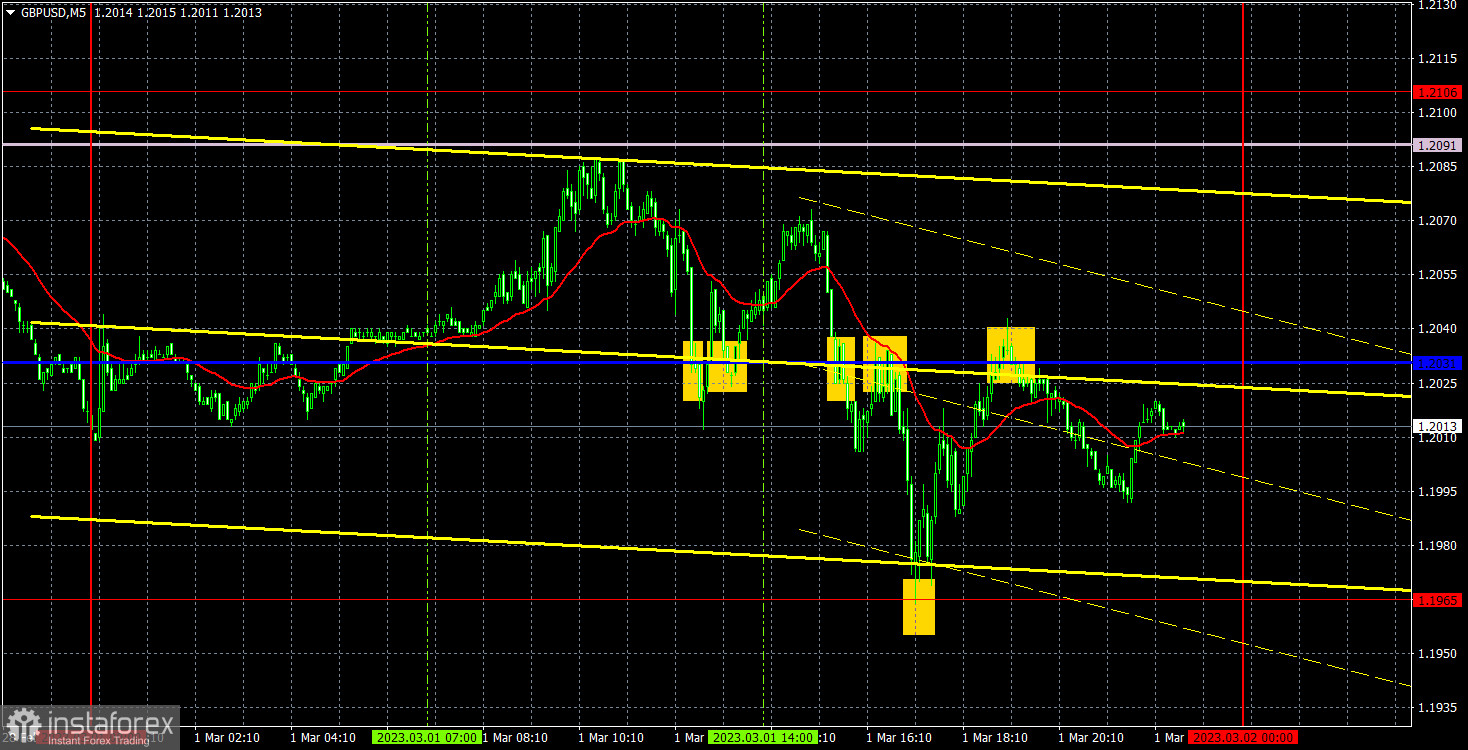Viewport: 1468px width, 750px height.
Task: Click the 1.1980 price on the scale
Action: [x=1438, y=545]
